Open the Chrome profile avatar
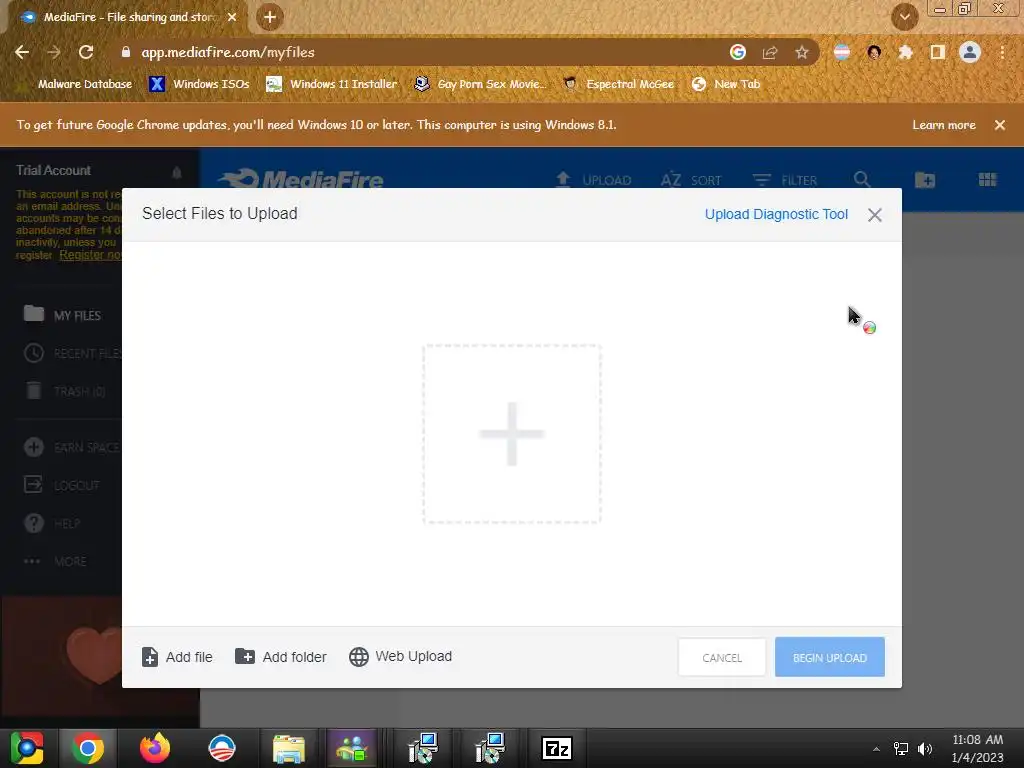 (x=970, y=52)
